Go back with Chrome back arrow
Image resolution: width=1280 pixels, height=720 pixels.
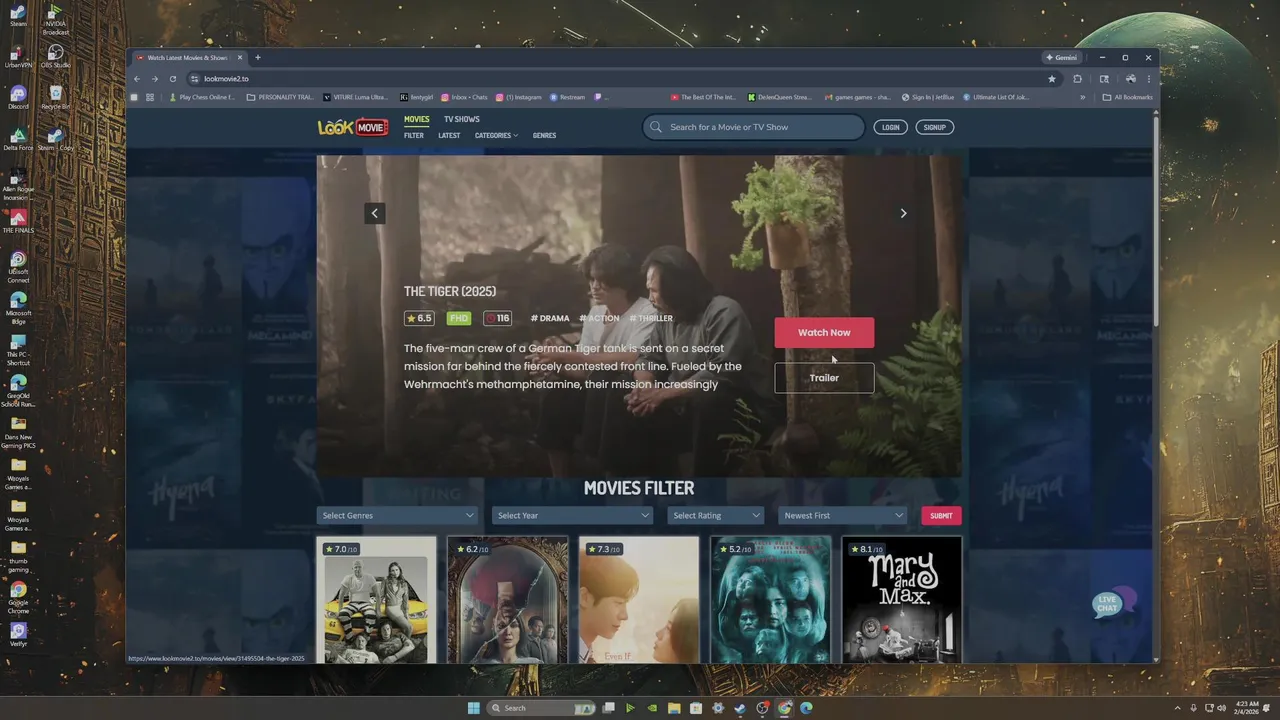138,79
